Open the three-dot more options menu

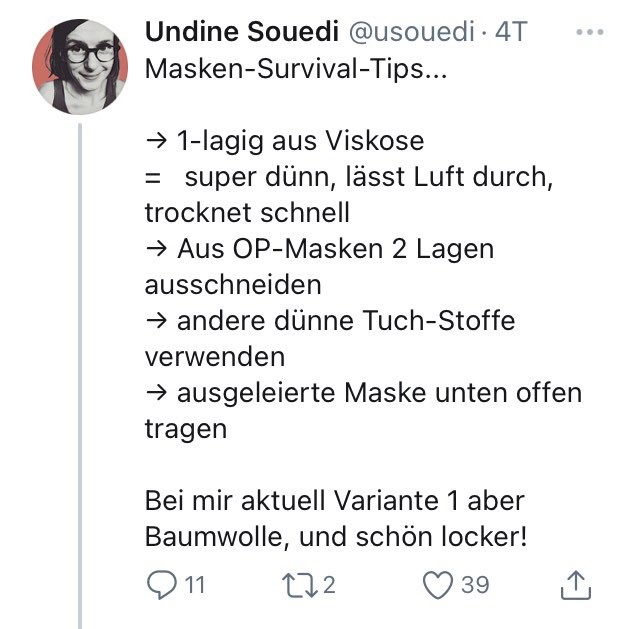[x=591, y=32]
